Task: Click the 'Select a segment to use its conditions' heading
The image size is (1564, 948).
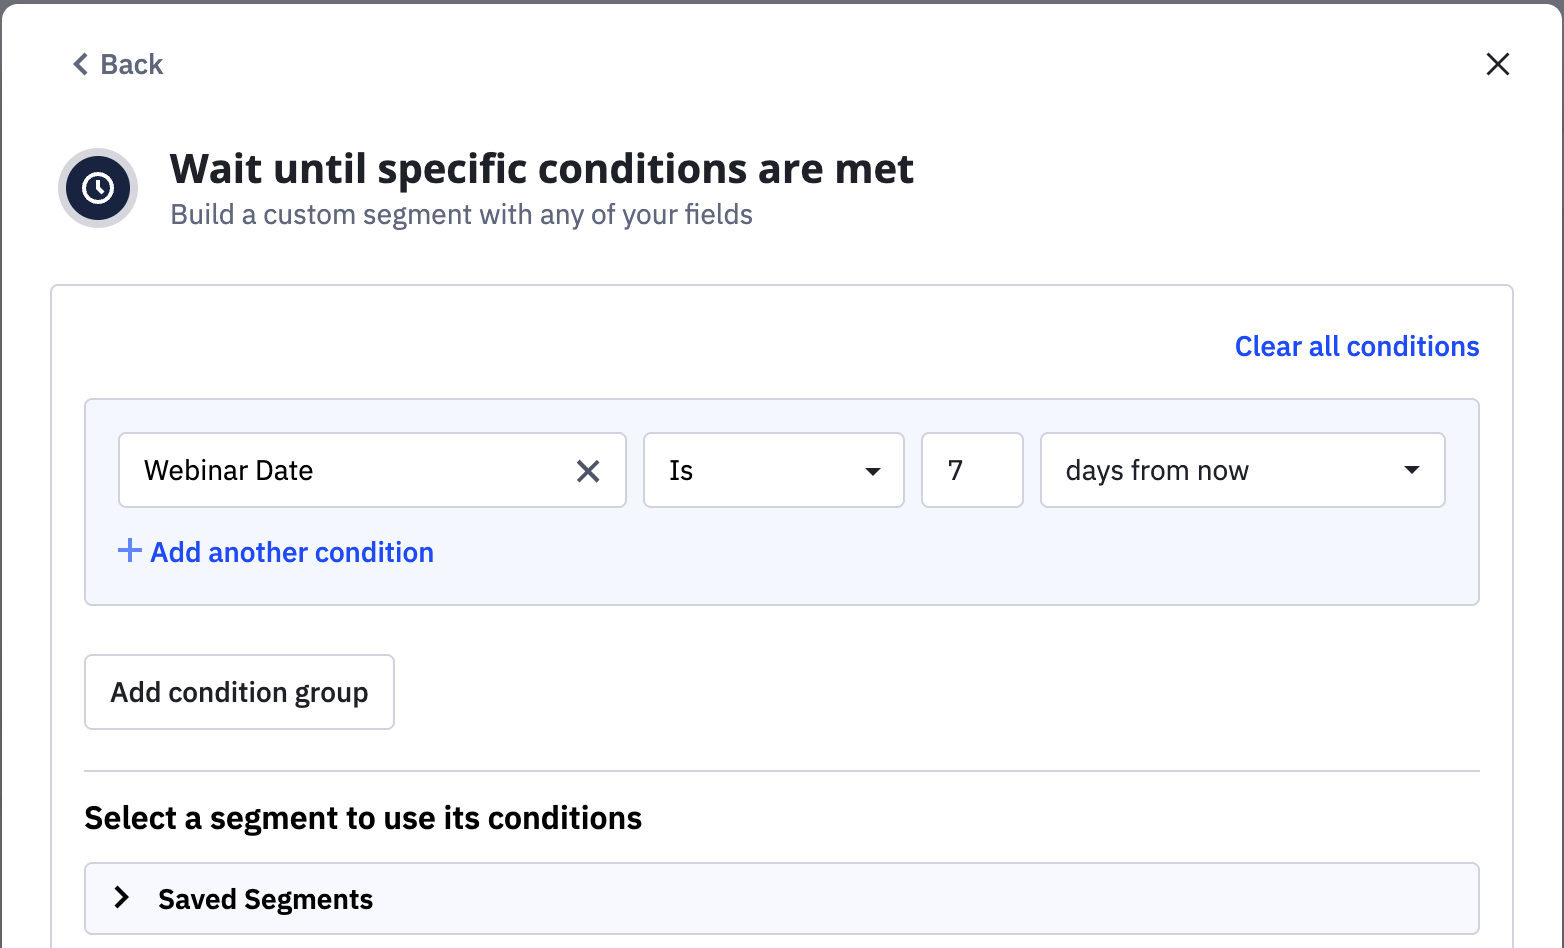Action: 363,819
